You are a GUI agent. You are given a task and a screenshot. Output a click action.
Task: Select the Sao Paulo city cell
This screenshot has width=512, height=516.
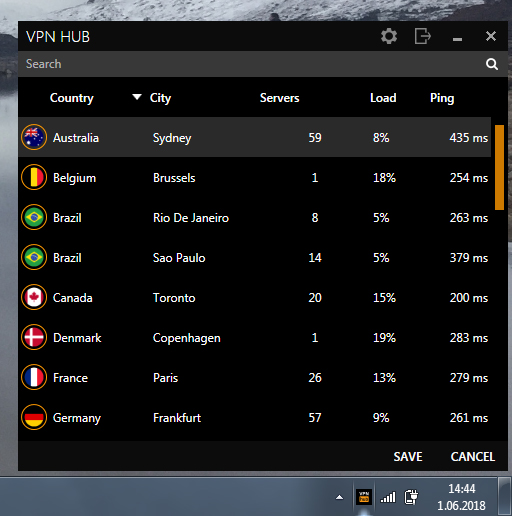(x=179, y=258)
